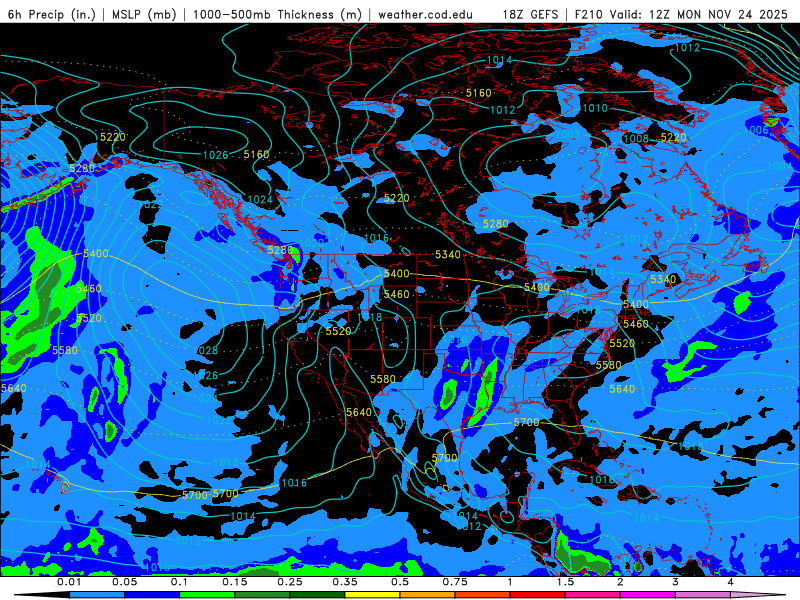Click the 0.01 legend scale value
800x600 pixels.
pos(69,582)
